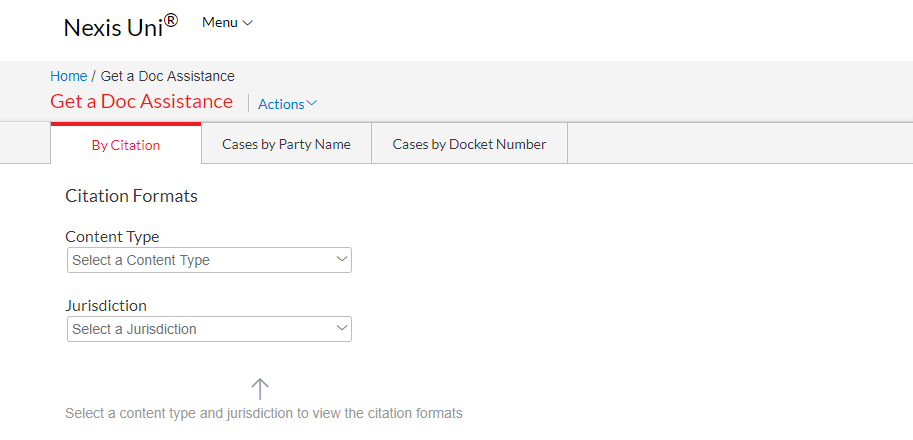
Task: Click the citation formats hint text
Action: pos(264,414)
